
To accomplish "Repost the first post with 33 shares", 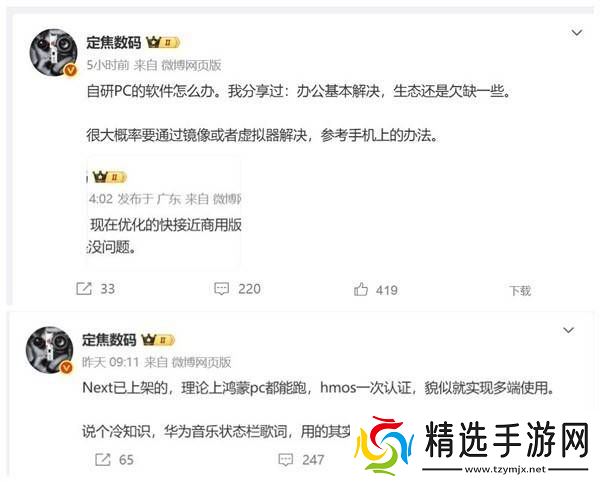I will click(84, 288).
